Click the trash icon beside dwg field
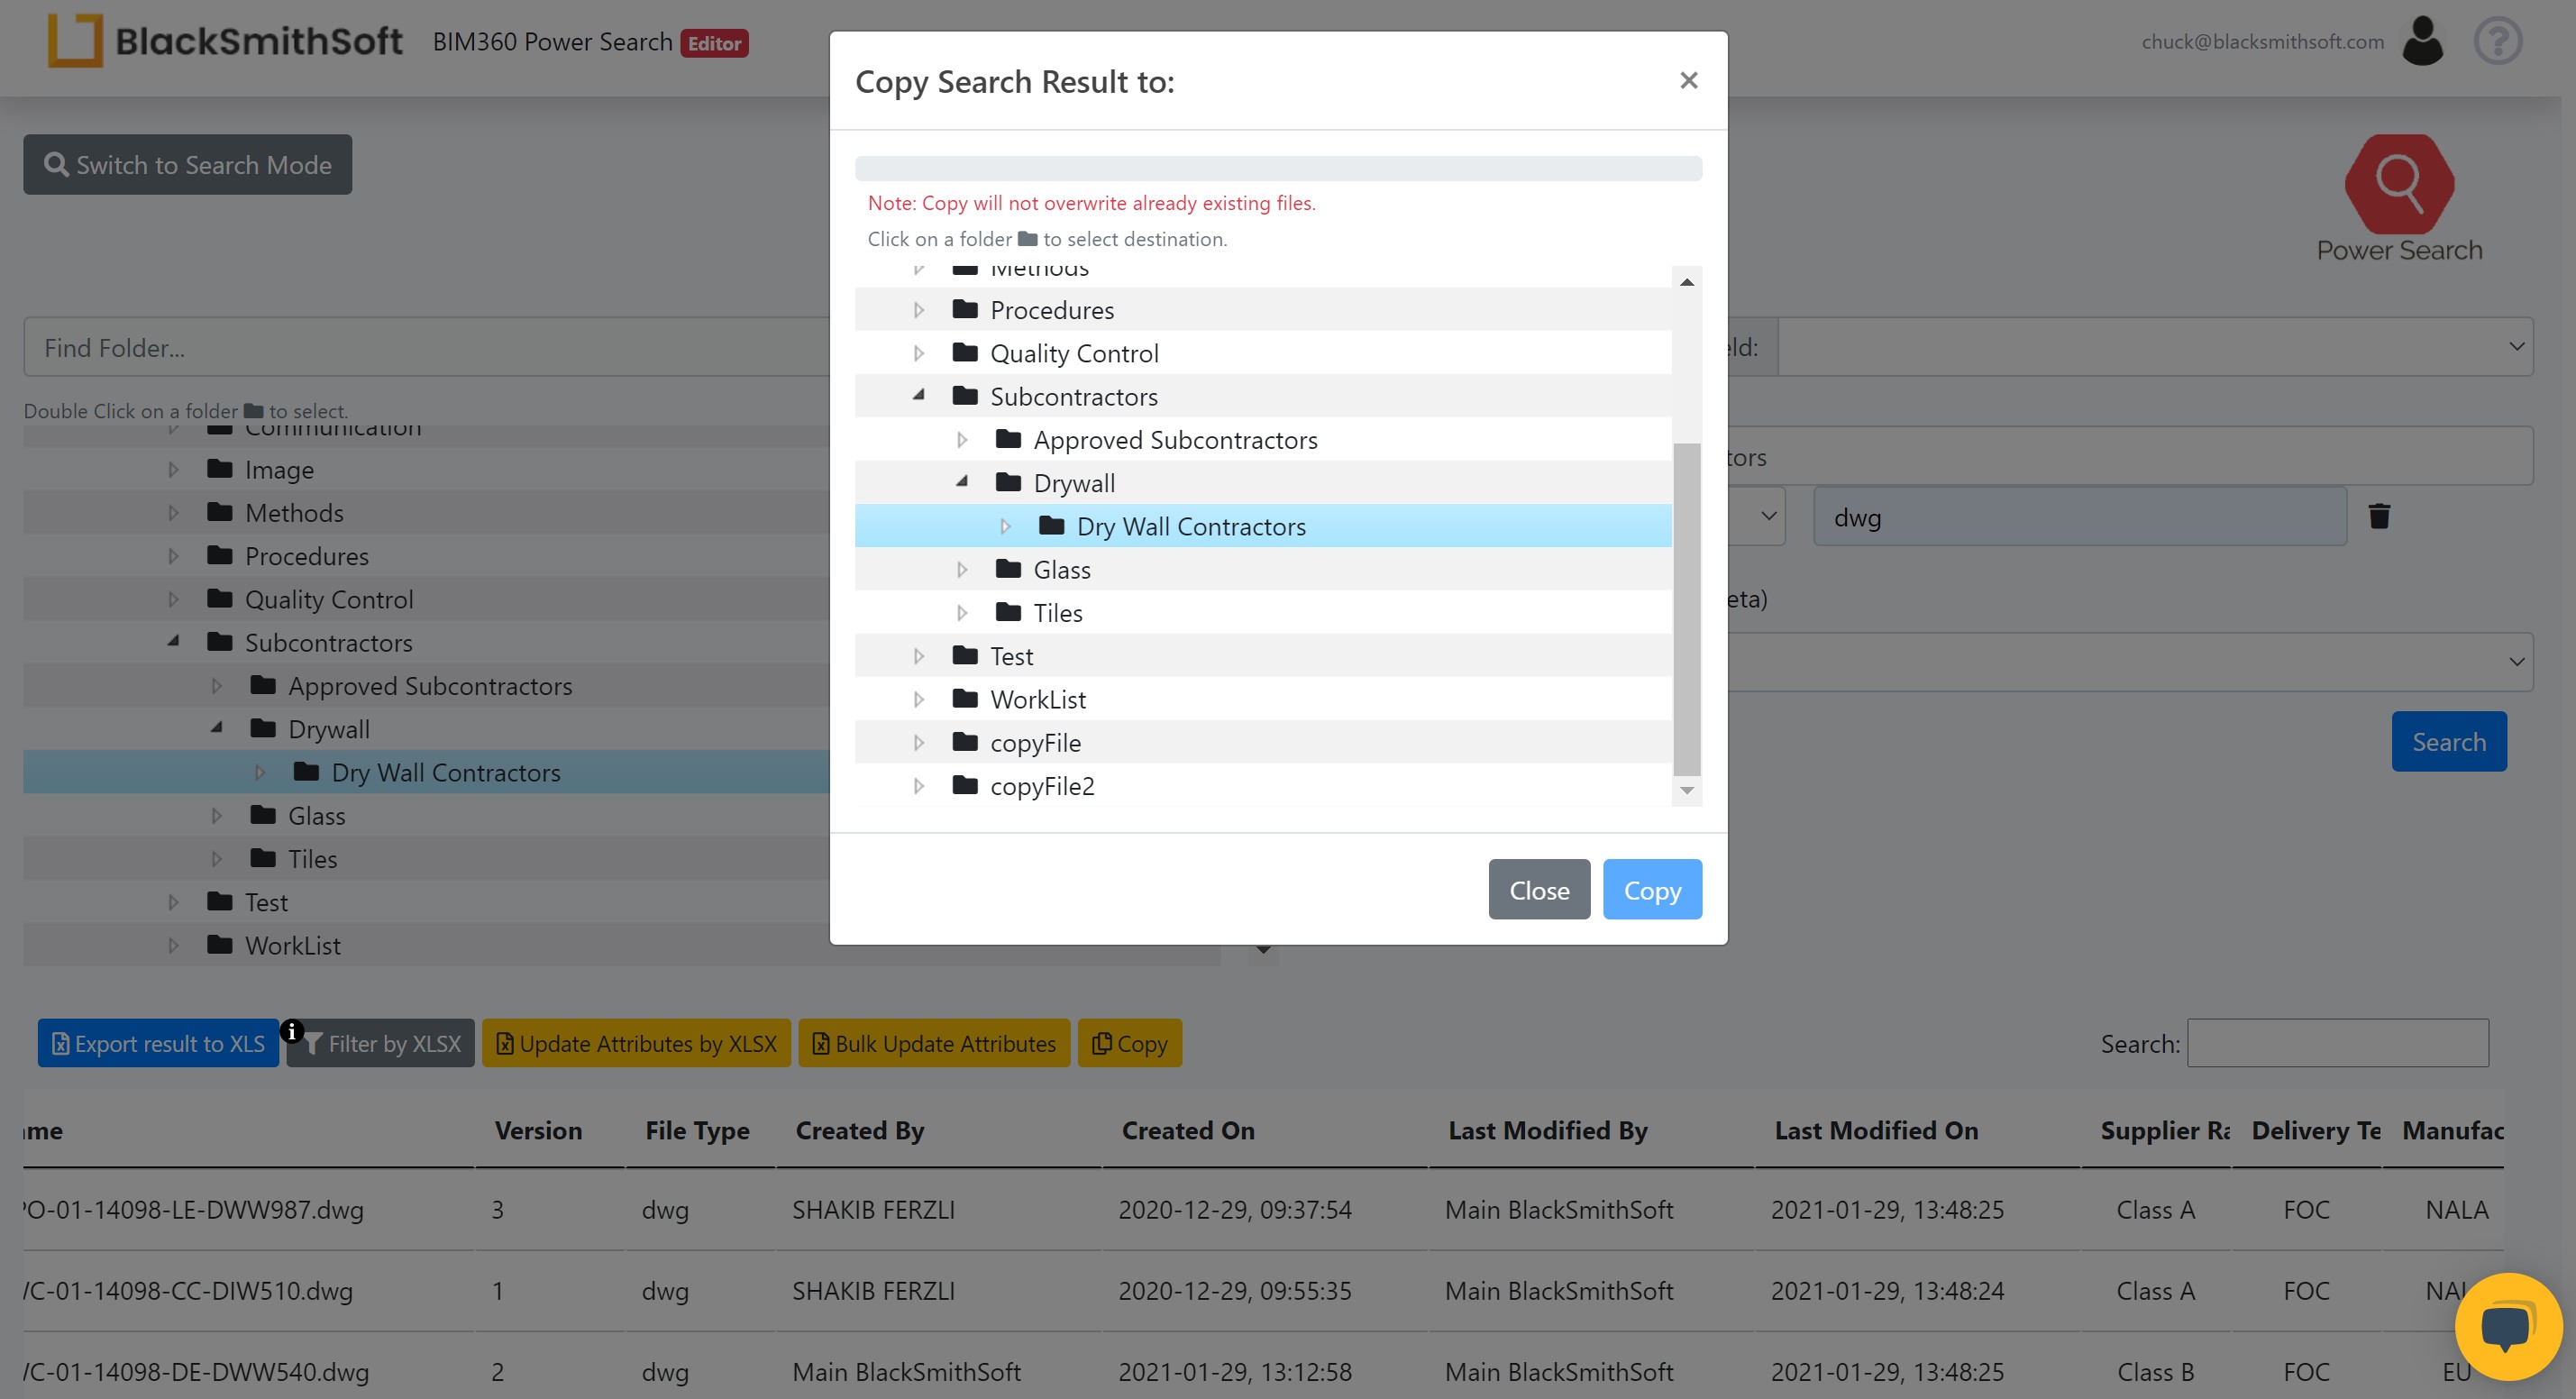2576x1399 pixels. point(2379,516)
